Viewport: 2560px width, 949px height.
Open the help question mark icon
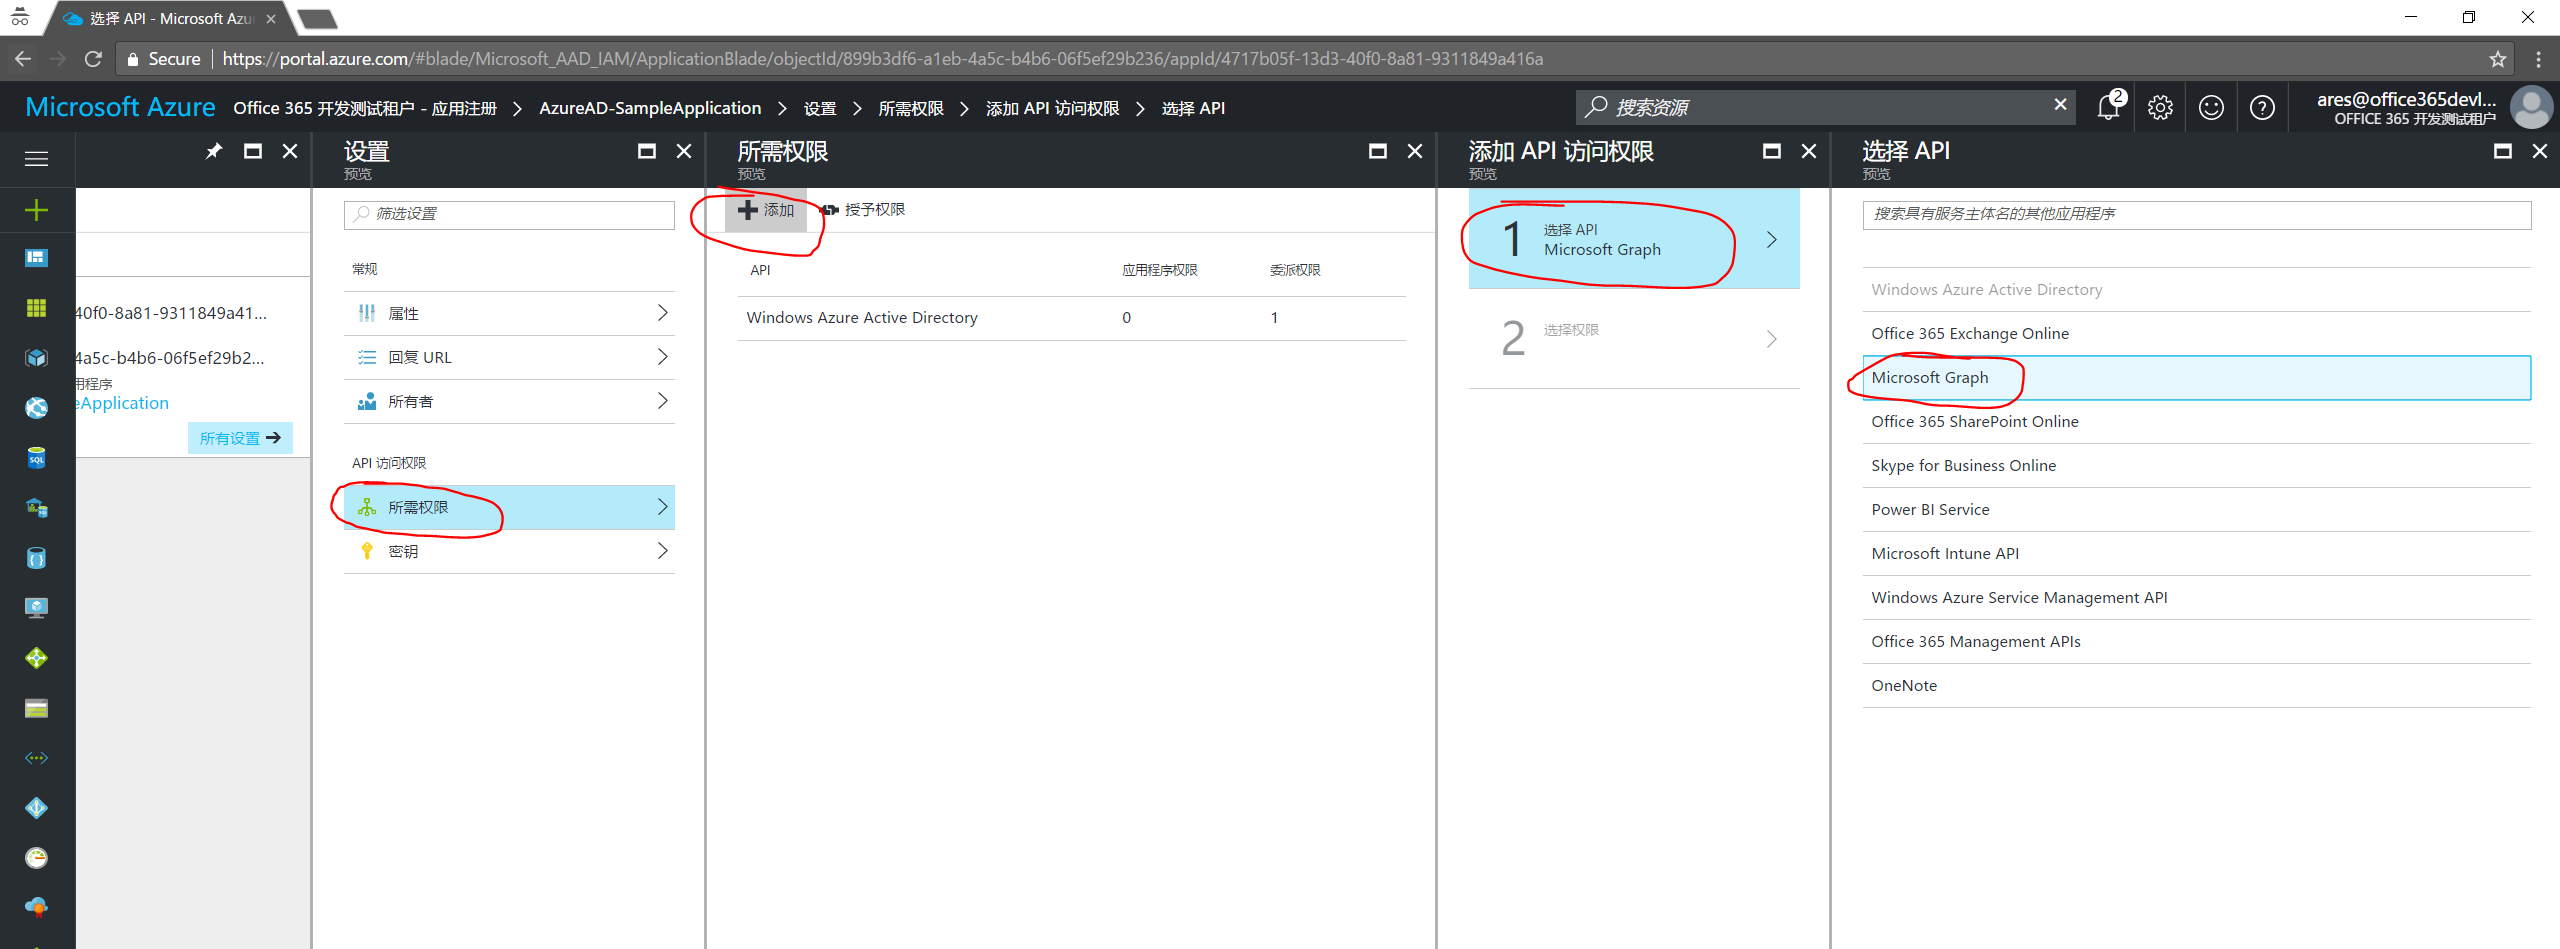click(2262, 107)
